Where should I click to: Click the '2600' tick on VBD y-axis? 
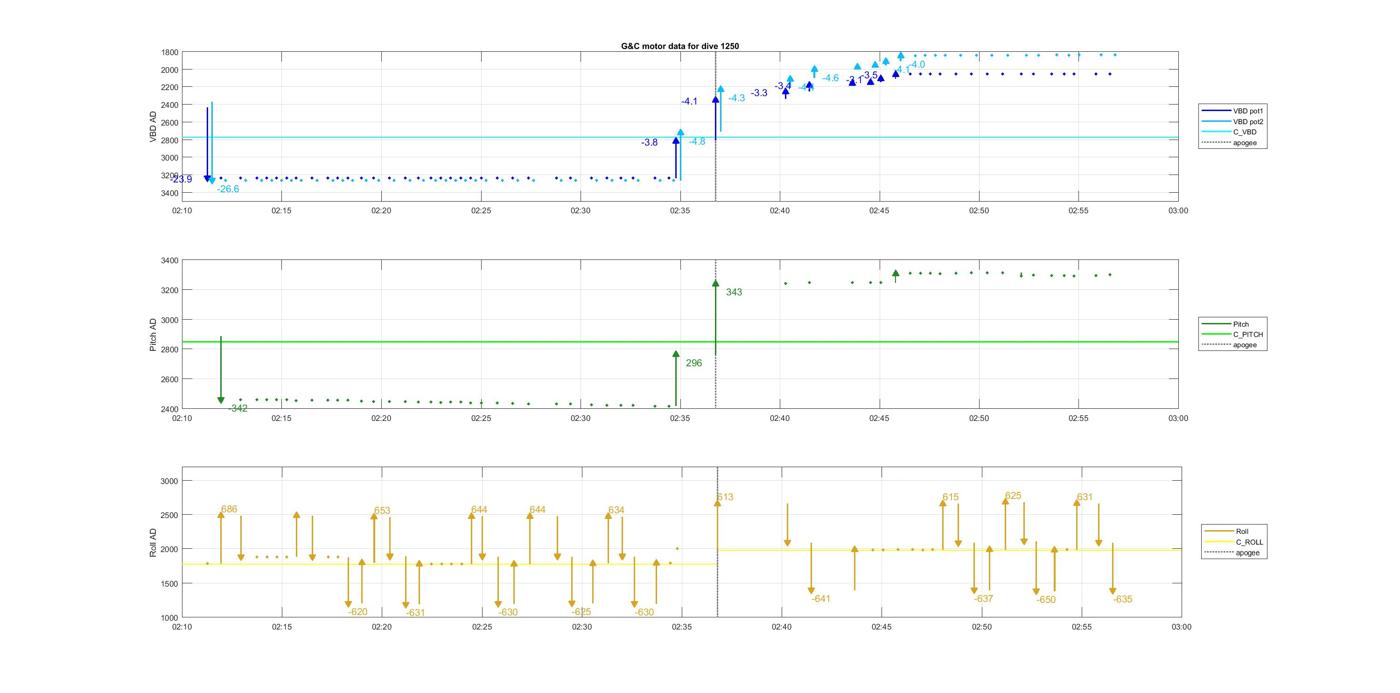tap(170, 123)
